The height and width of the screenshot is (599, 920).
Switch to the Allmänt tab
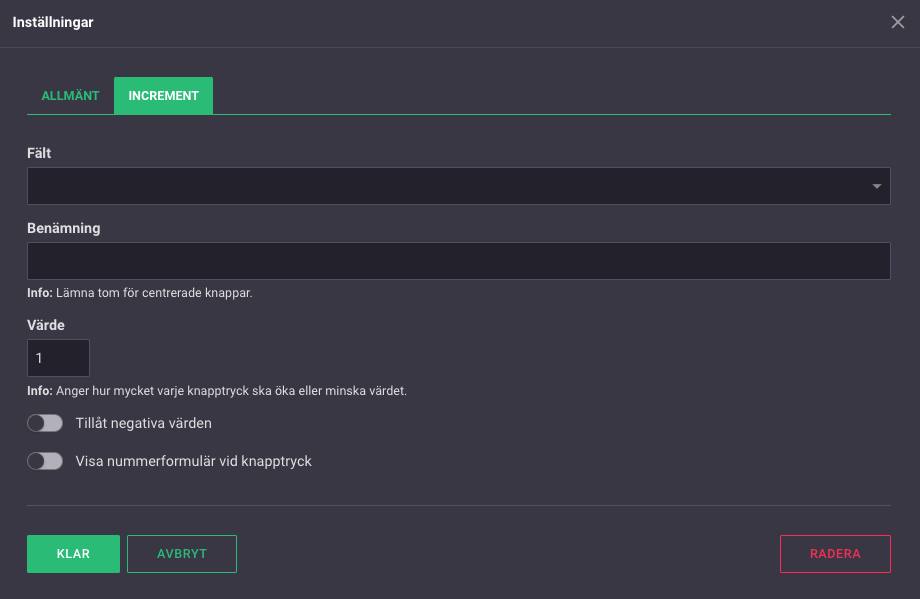tap(70, 96)
